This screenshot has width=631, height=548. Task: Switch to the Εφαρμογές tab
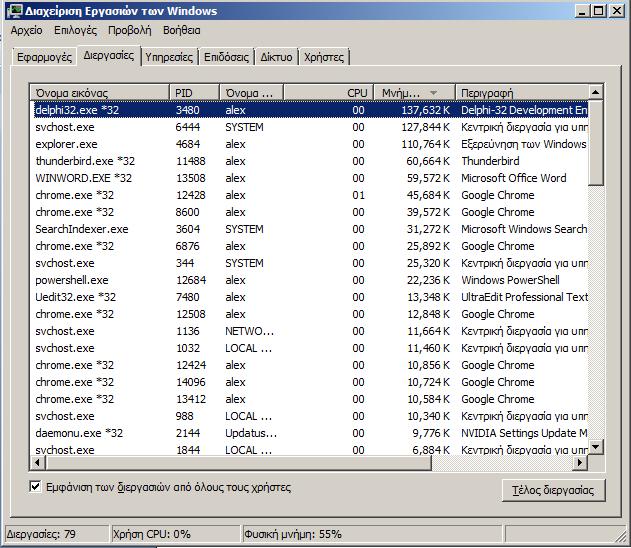pyautogui.click(x=44, y=57)
